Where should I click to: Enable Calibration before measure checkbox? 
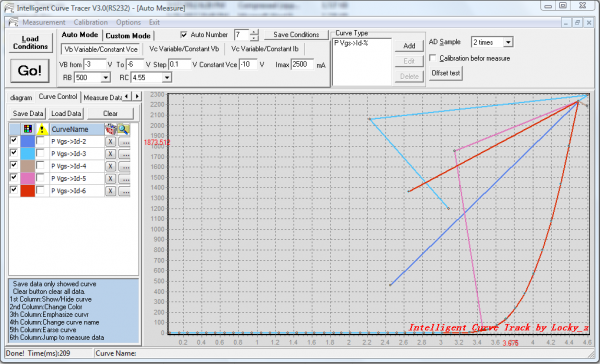coord(433,58)
